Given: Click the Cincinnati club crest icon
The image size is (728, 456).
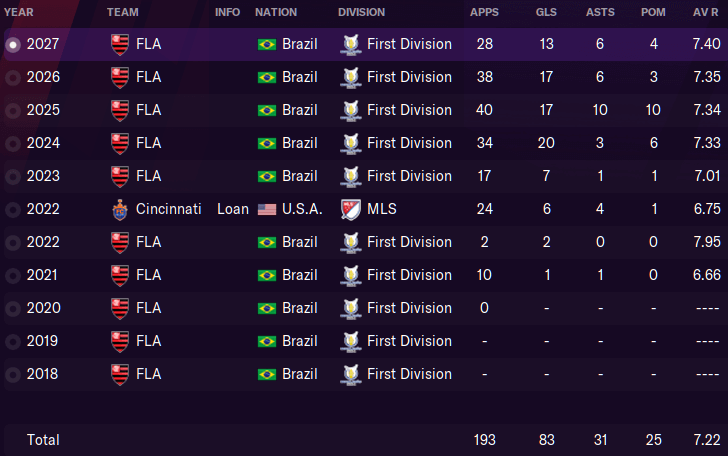Looking at the screenshot, I should point(120,210).
